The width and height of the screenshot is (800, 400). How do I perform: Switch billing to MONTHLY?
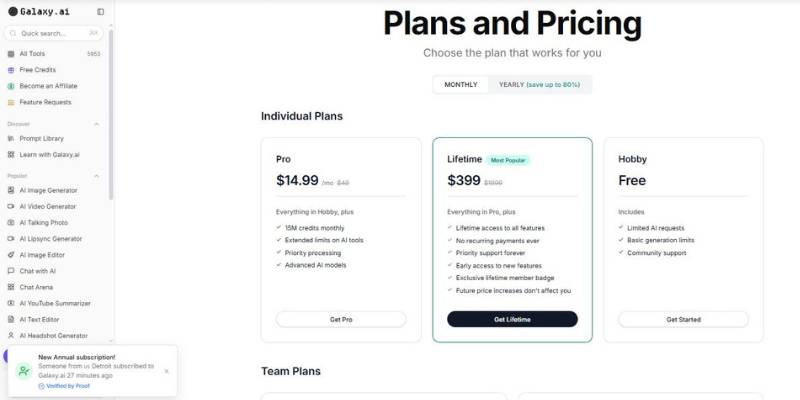pyautogui.click(x=461, y=85)
